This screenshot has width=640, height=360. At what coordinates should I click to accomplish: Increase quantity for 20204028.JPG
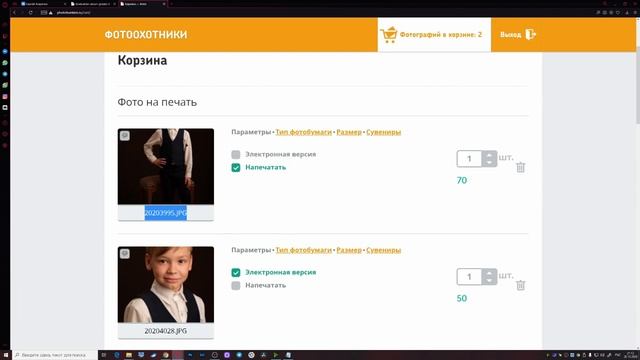[489, 273]
